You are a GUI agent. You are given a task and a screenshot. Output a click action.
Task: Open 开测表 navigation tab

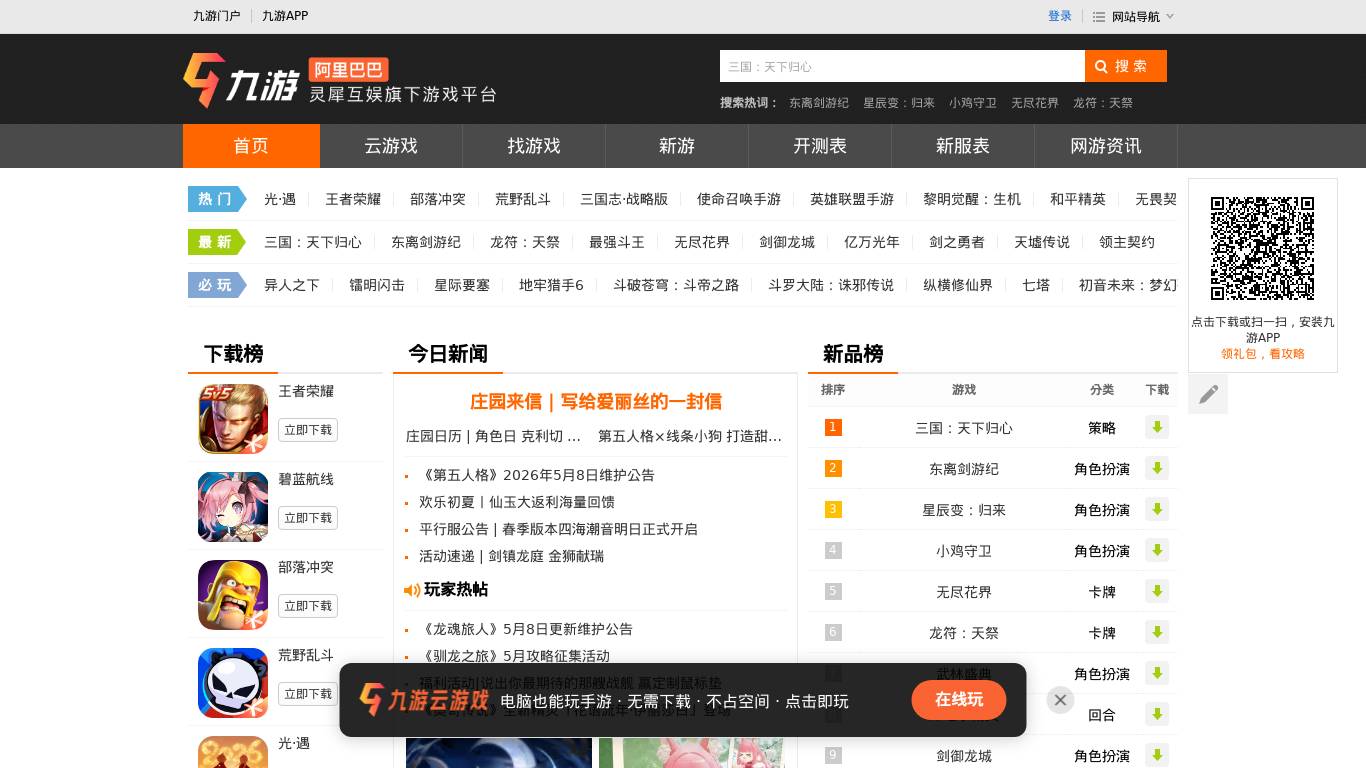(x=820, y=146)
